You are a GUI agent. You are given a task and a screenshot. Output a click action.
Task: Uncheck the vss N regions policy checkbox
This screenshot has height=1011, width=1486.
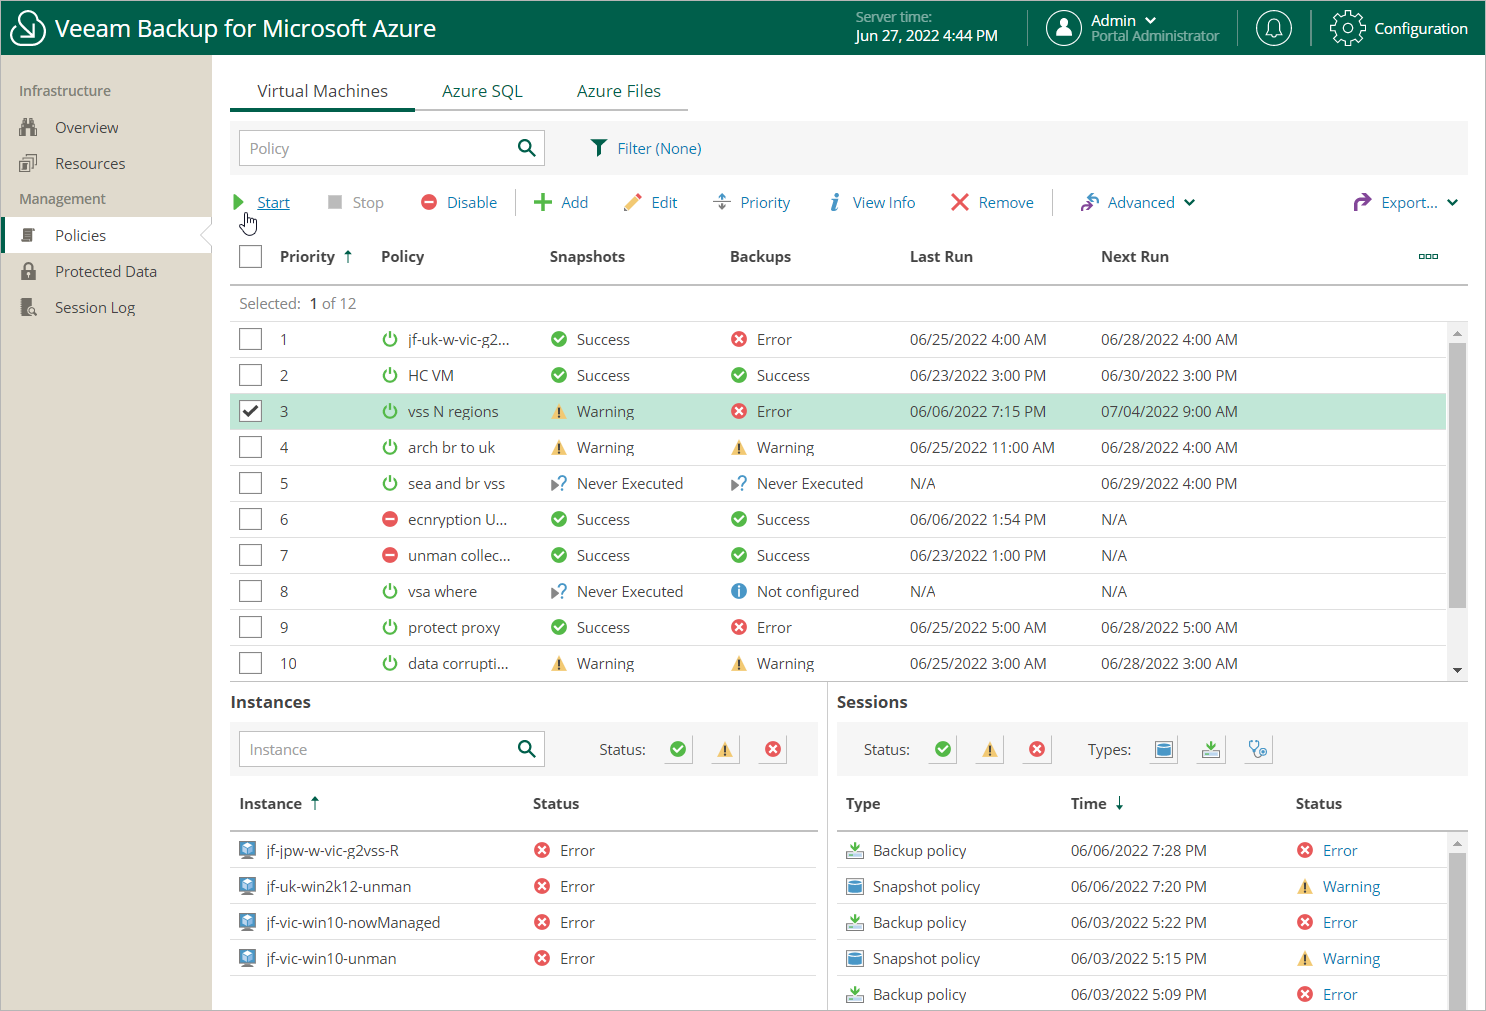pyautogui.click(x=250, y=411)
